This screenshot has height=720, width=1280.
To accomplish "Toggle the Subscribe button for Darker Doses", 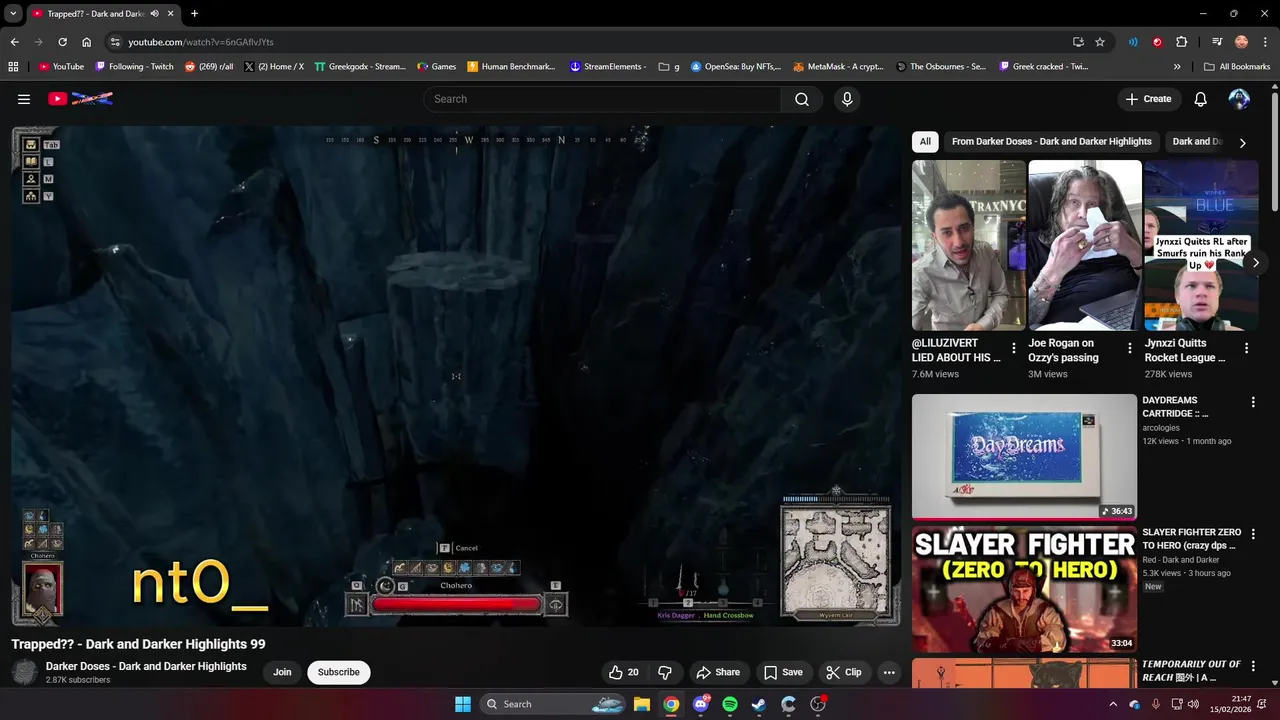I will coord(339,672).
